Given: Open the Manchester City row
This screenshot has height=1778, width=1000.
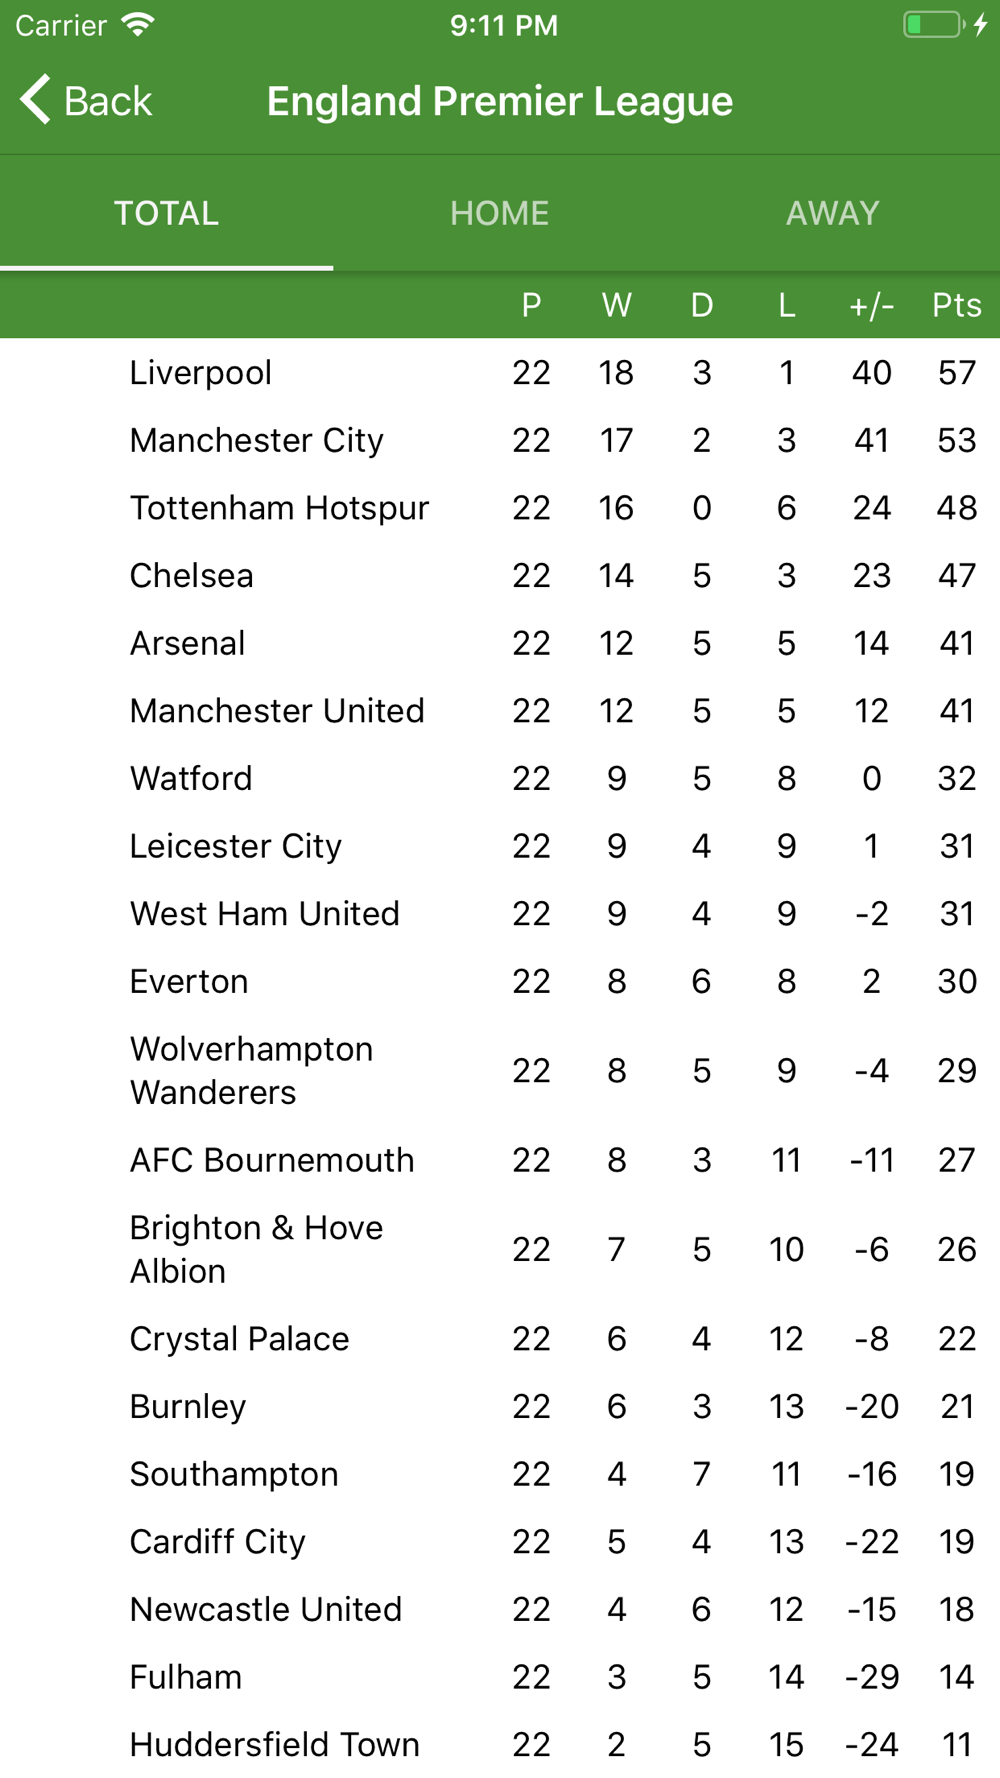Looking at the screenshot, I should [x=500, y=440].
